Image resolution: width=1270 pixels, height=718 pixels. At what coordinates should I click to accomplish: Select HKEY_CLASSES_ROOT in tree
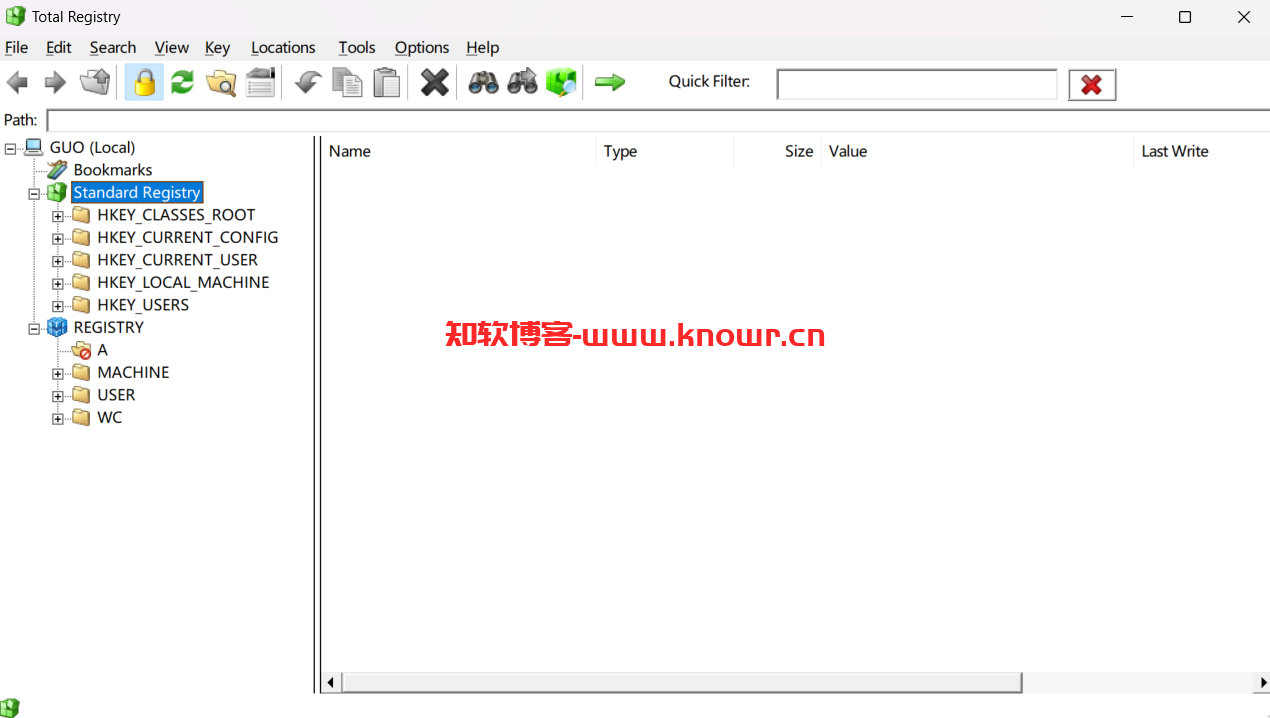pos(176,215)
